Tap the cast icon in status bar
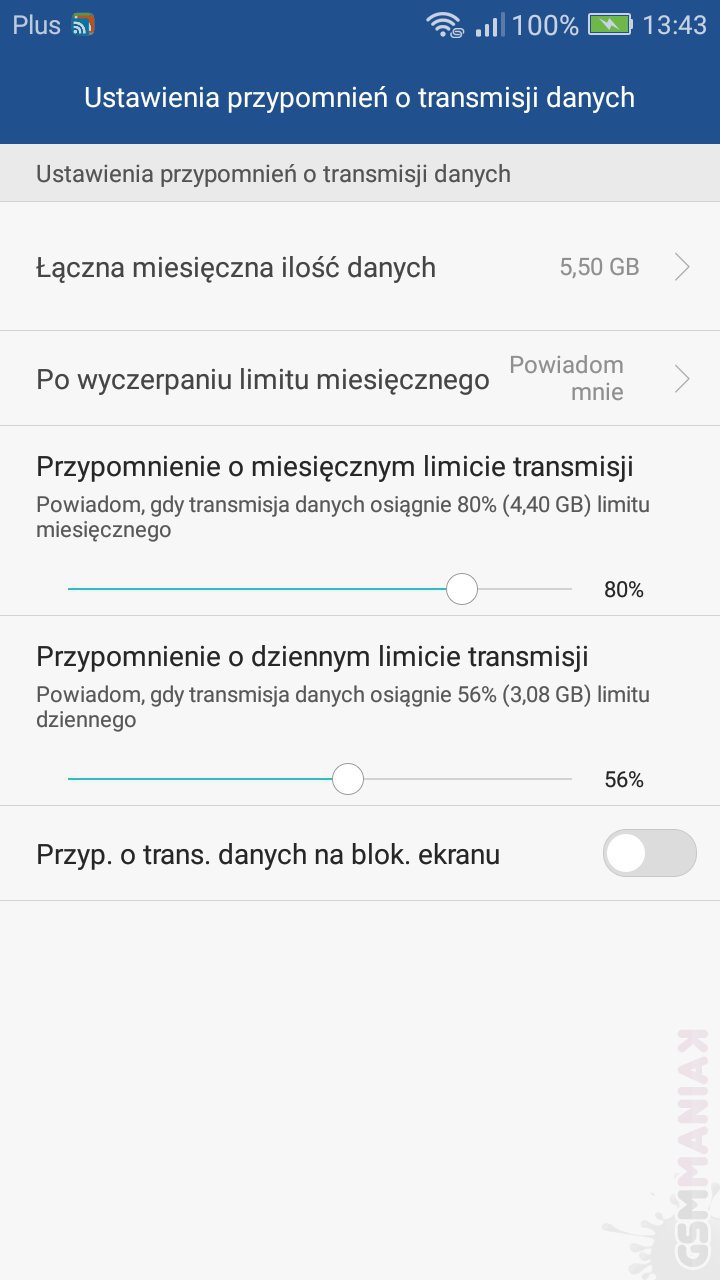Viewport: 720px width, 1280px height. pos(84,25)
